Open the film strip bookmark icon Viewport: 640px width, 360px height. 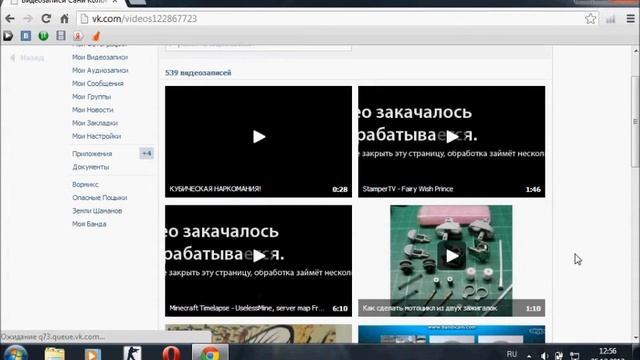[x=61, y=36]
